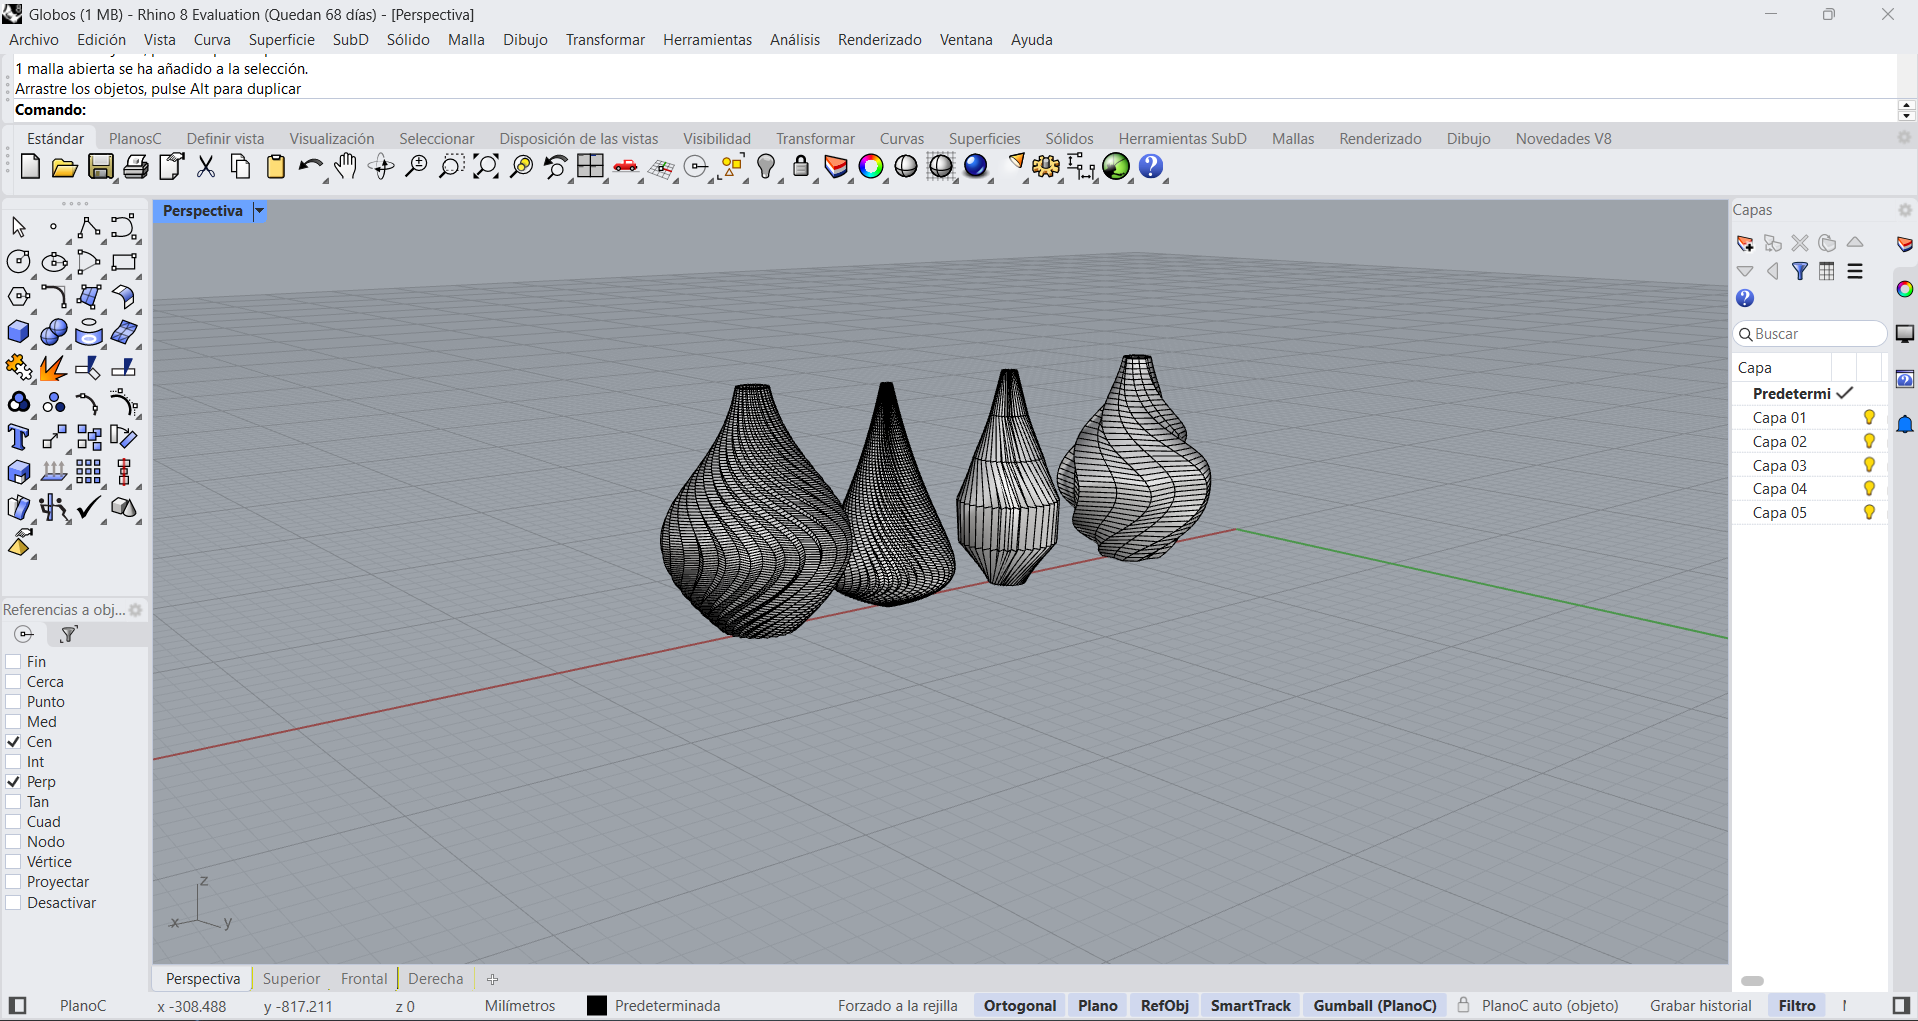Enable the Fin object snap

[x=14, y=662]
